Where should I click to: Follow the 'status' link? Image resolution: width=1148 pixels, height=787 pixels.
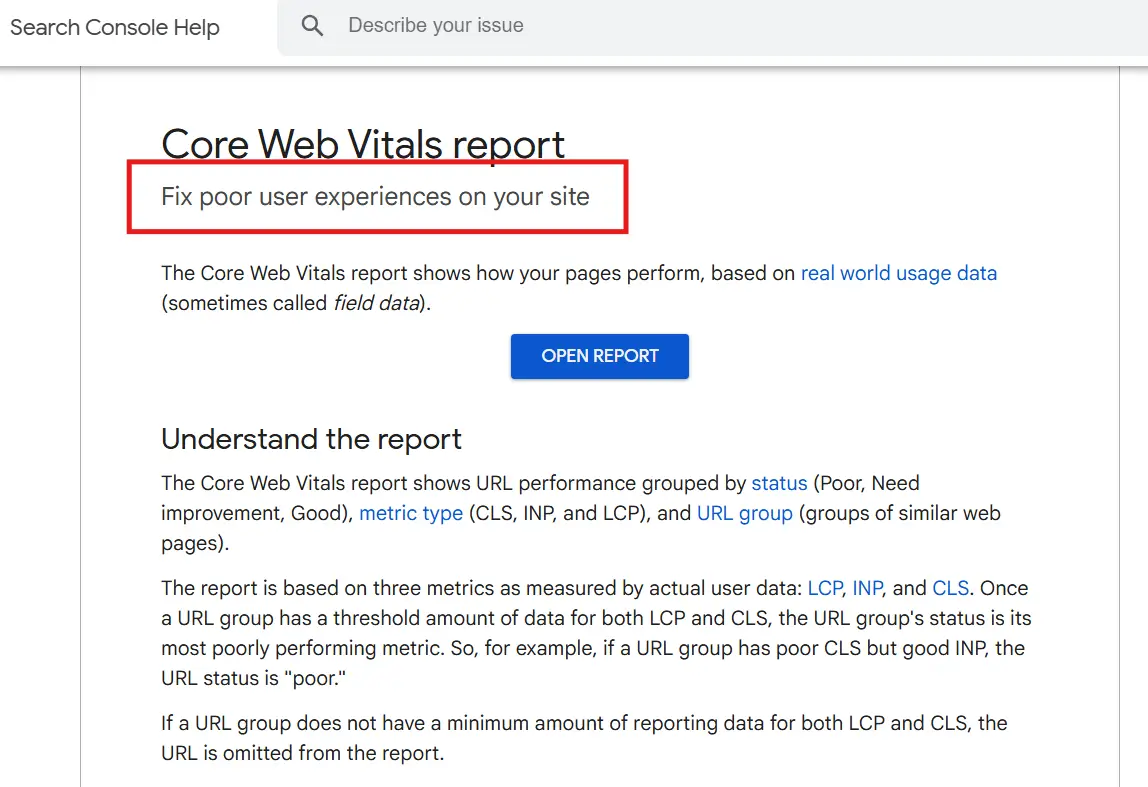coord(779,483)
